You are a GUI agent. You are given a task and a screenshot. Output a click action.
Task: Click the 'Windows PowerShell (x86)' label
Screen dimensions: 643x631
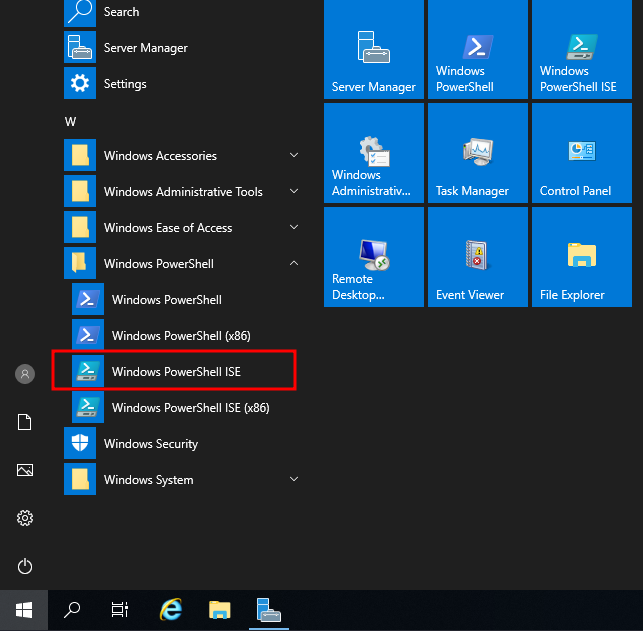coord(181,336)
